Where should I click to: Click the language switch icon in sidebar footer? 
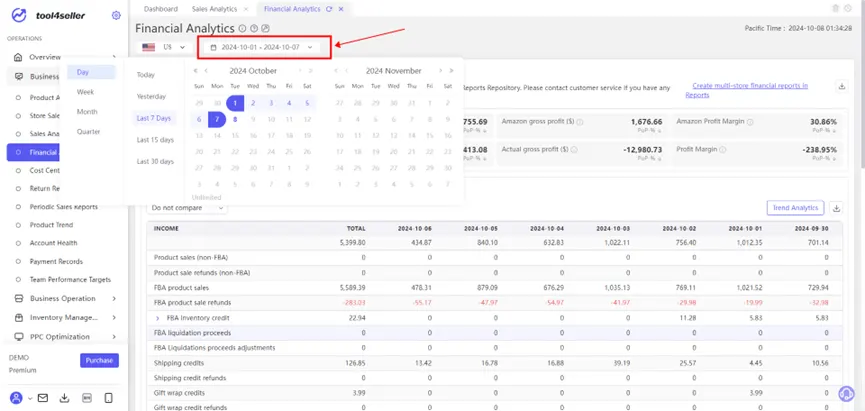click(x=87, y=398)
